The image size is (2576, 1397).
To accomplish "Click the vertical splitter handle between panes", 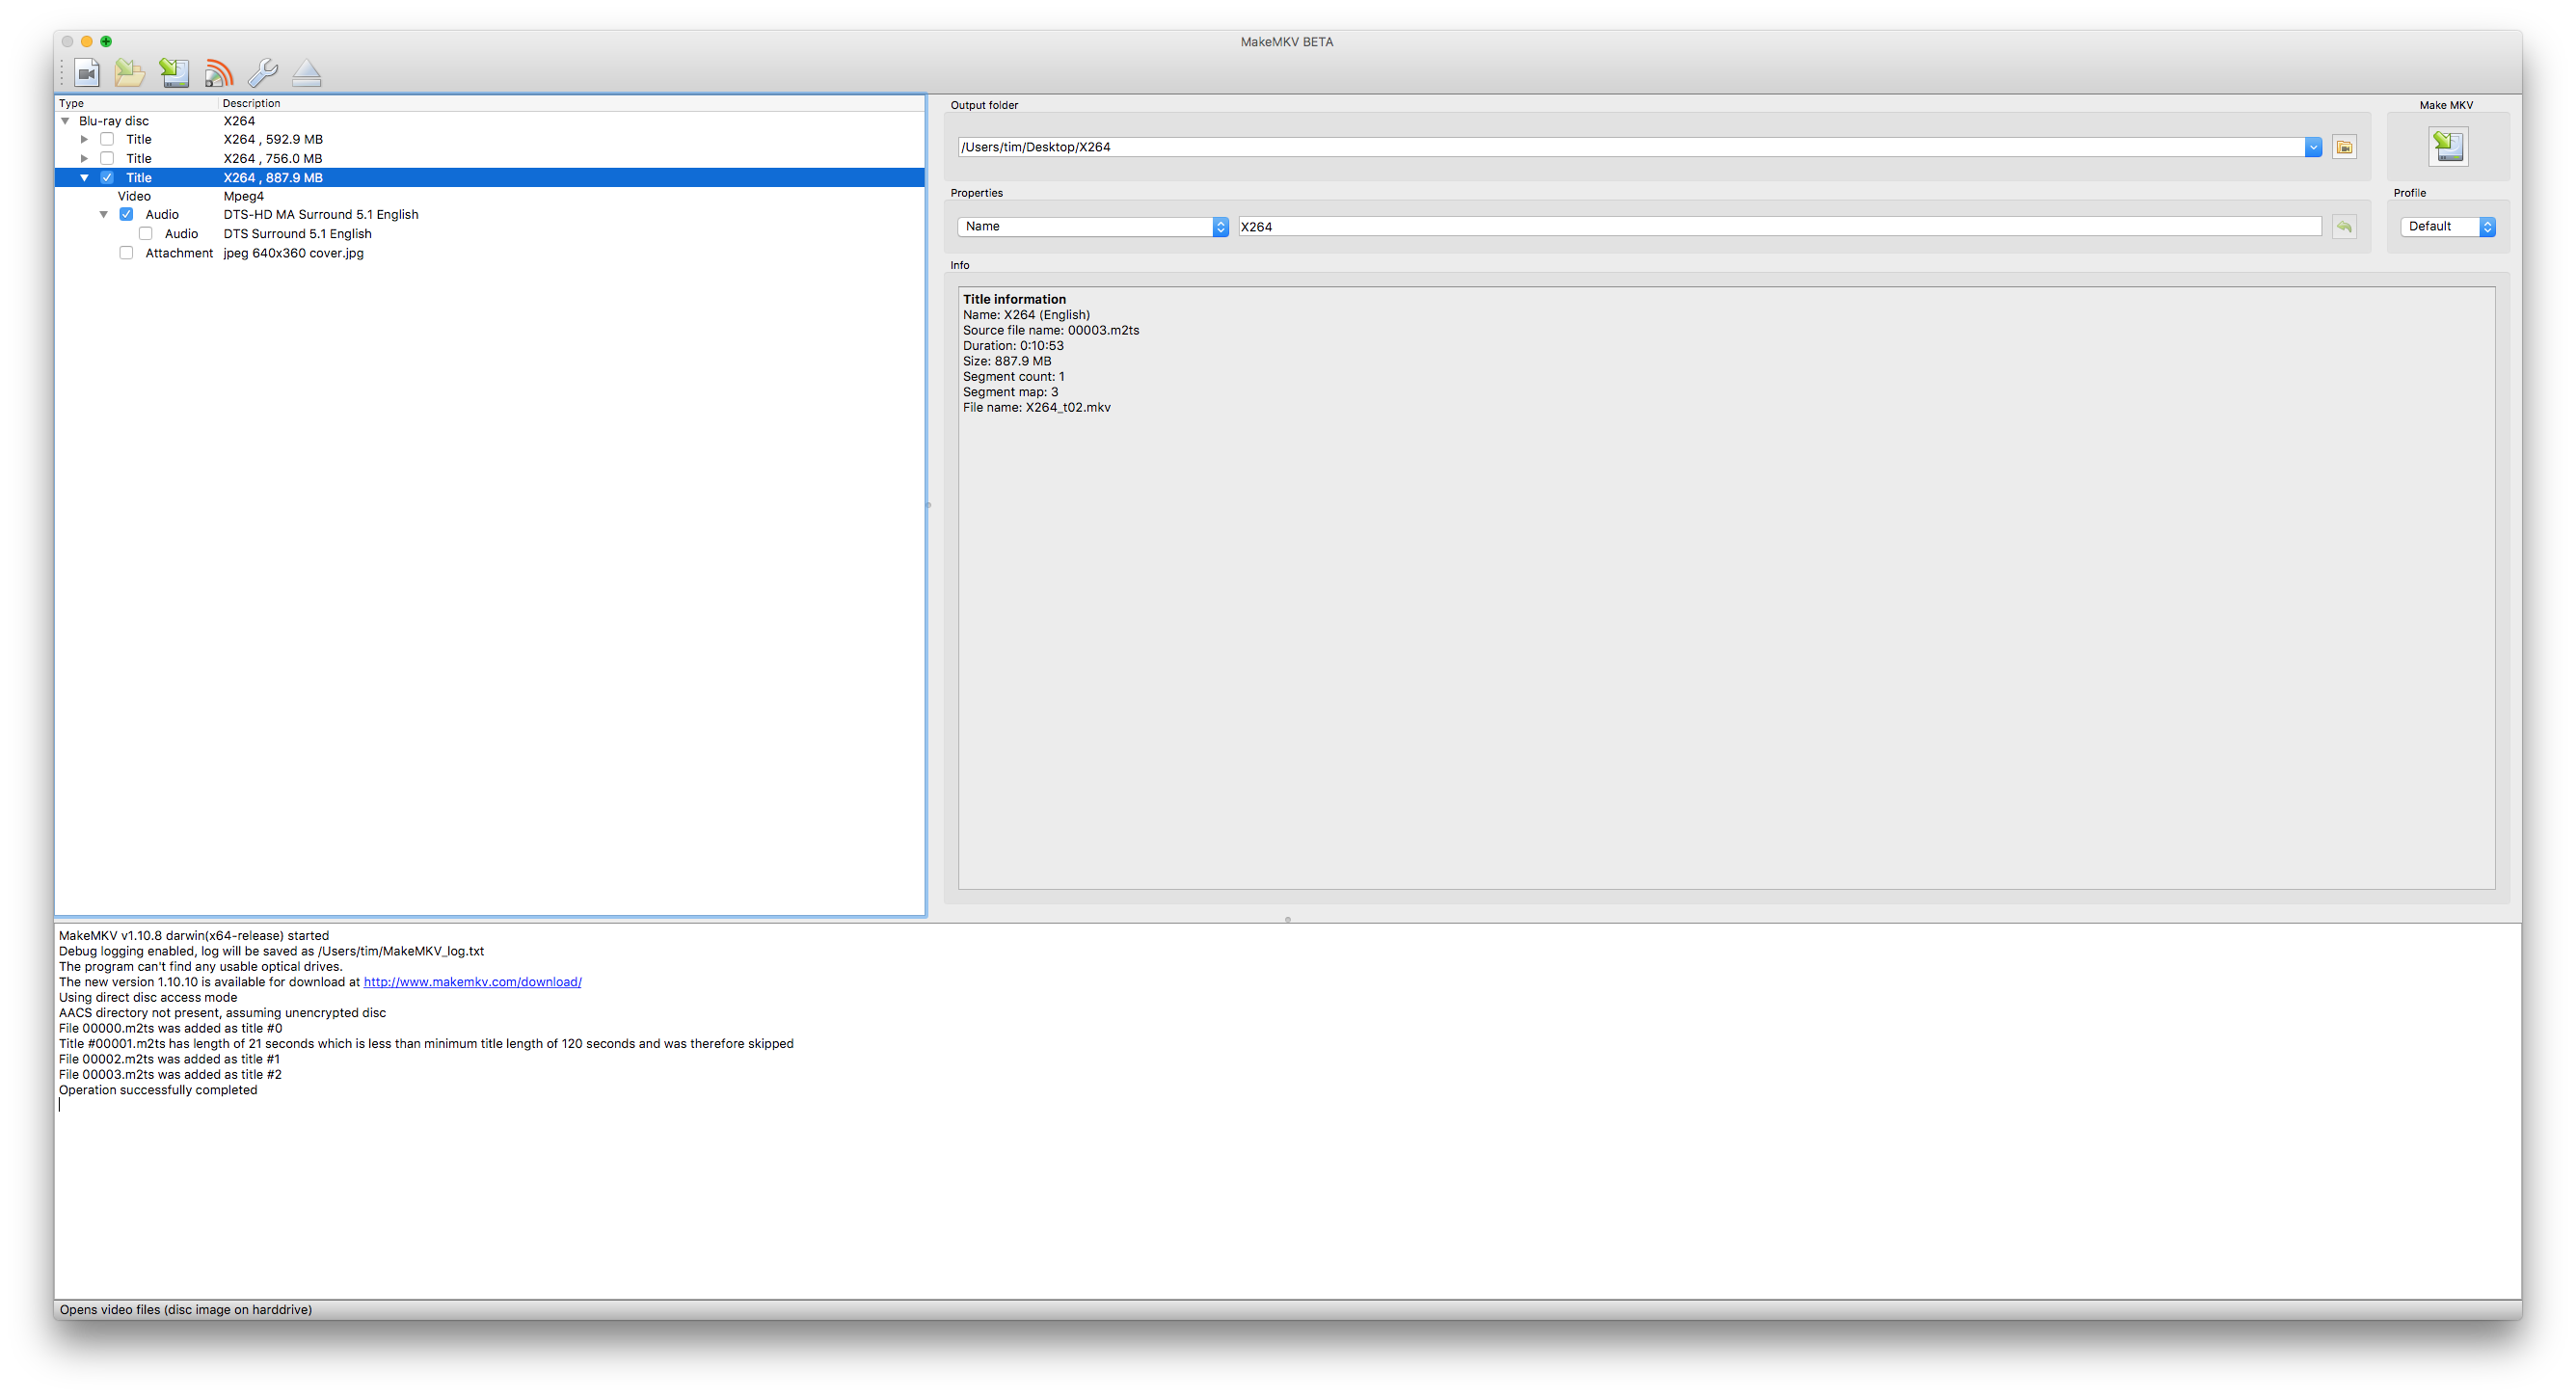I will click(928, 505).
